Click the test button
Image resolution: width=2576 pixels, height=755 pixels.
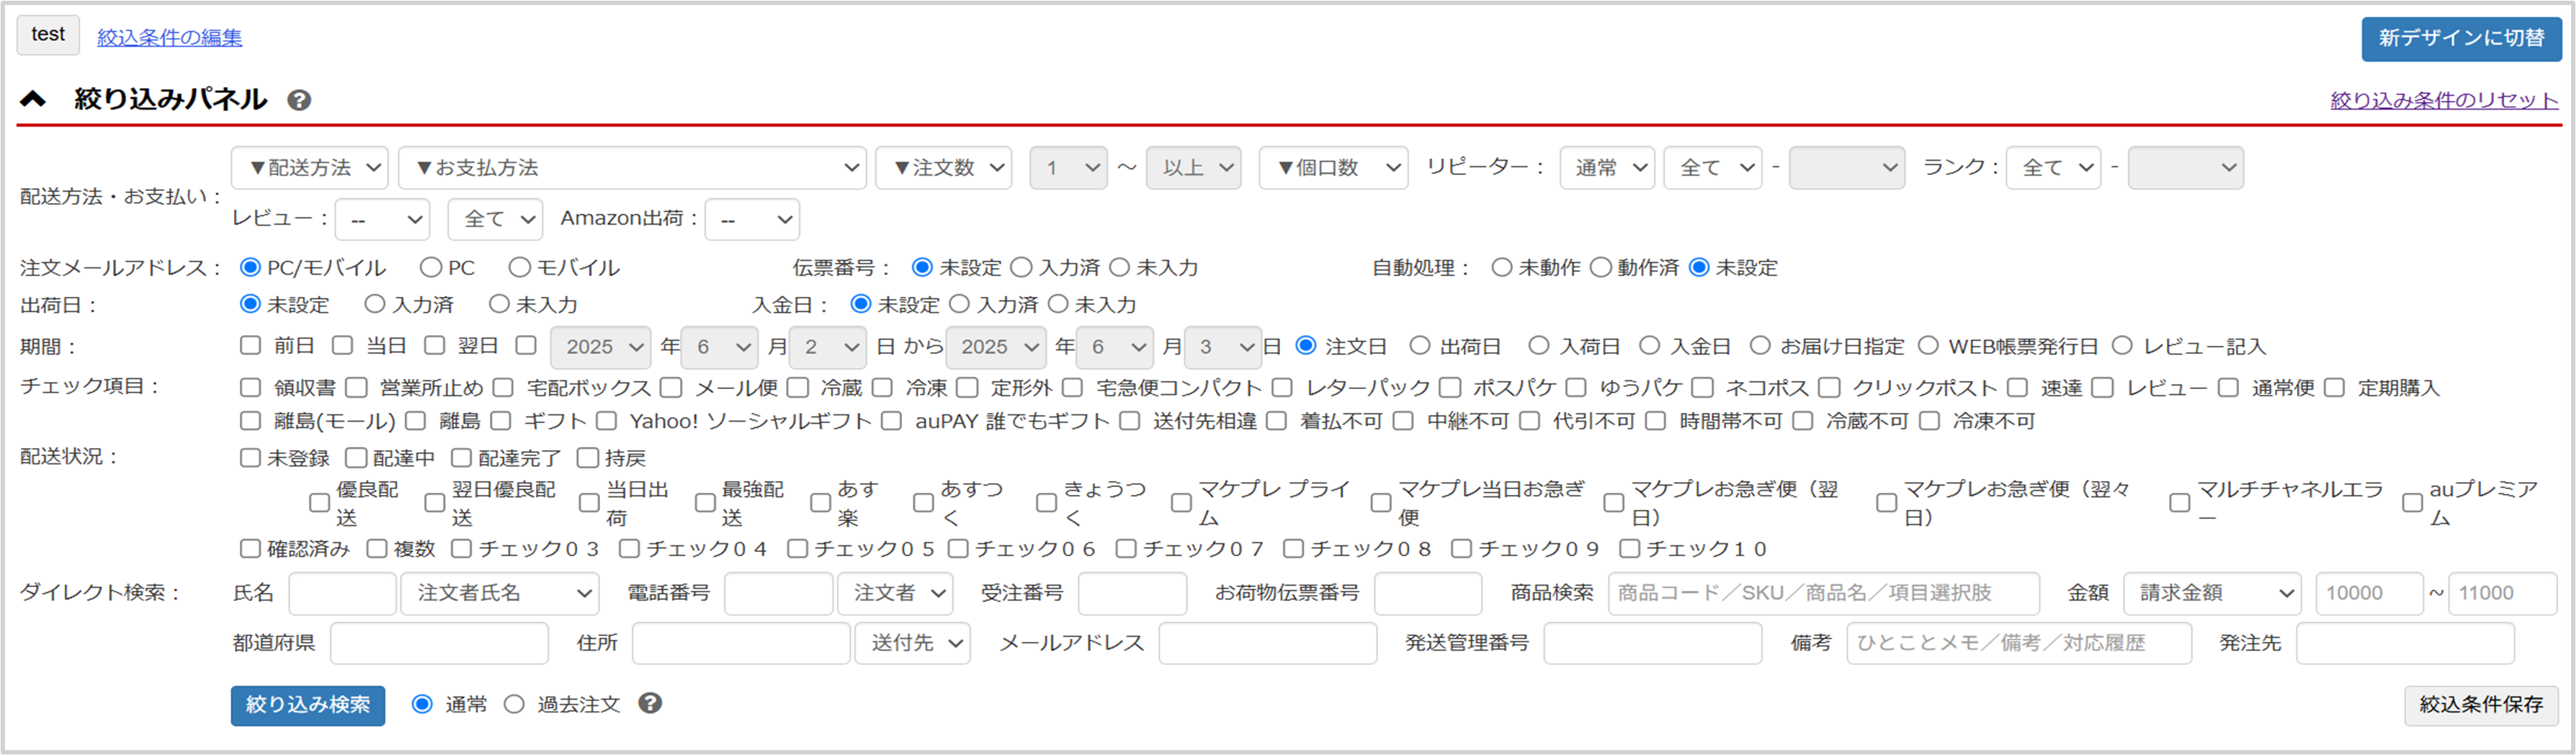click(x=48, y=35)
